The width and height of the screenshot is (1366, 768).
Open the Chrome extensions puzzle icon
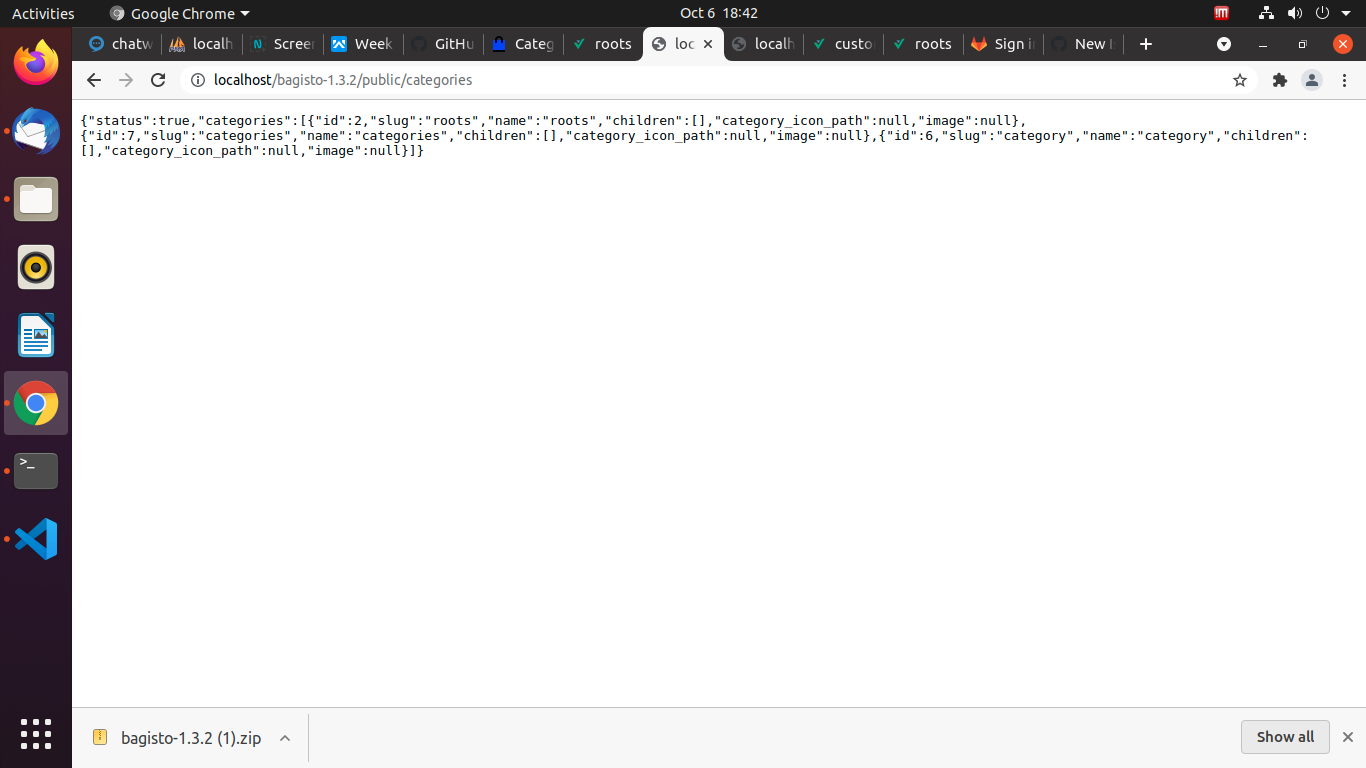click(x=1279, y=80)
